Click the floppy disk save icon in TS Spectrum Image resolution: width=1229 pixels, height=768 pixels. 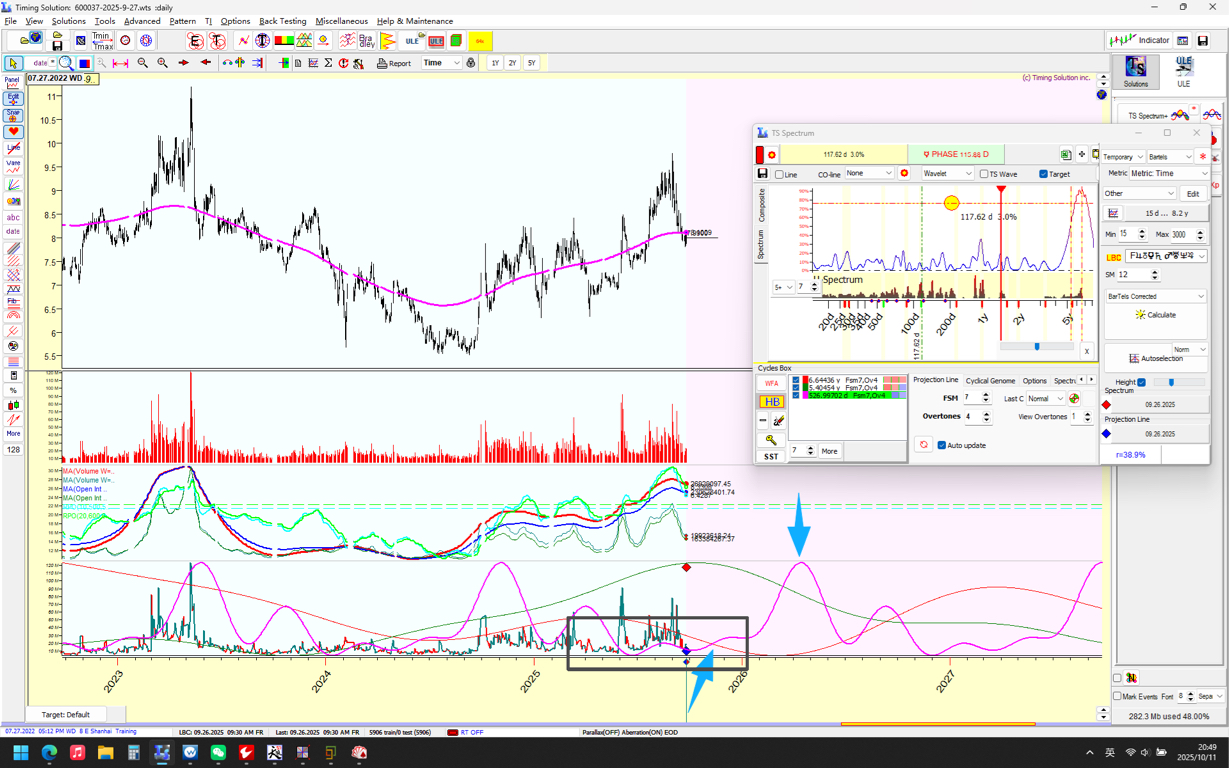(x=763, y=174)
